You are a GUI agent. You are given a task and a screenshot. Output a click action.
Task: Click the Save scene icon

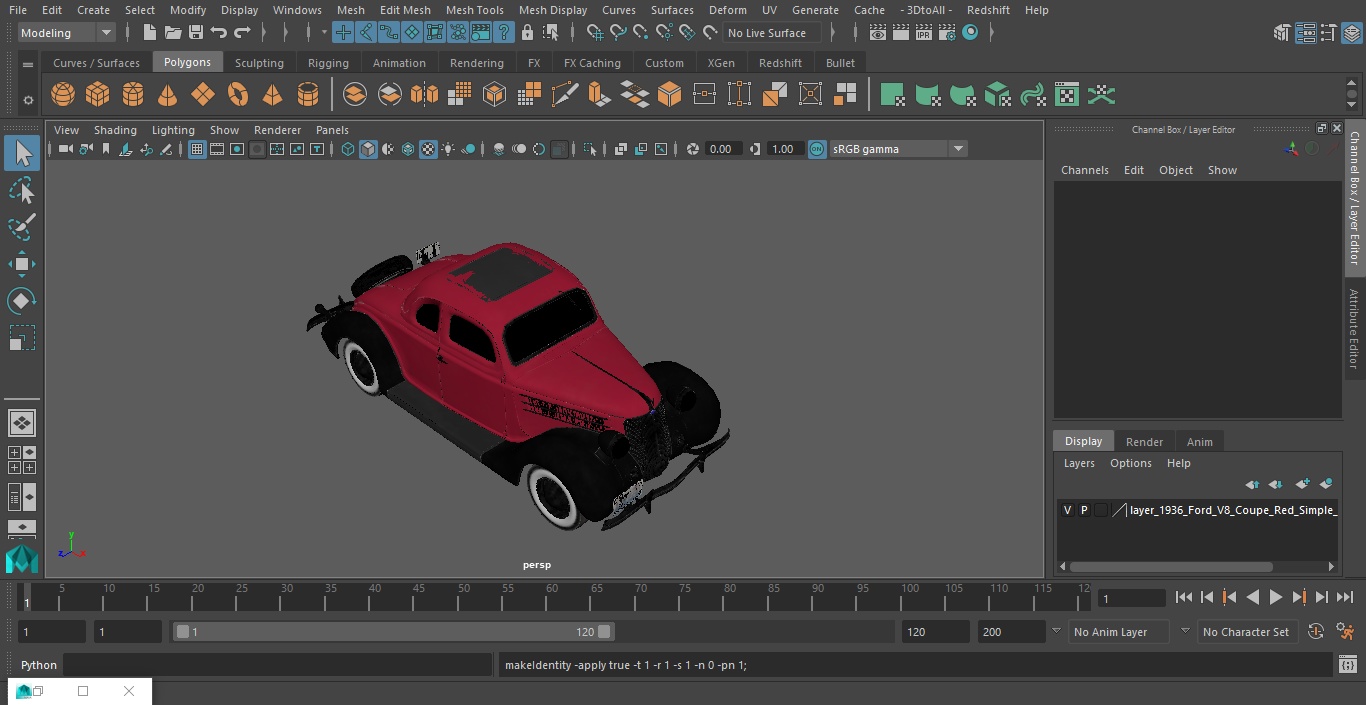click(x=196, y=33)
